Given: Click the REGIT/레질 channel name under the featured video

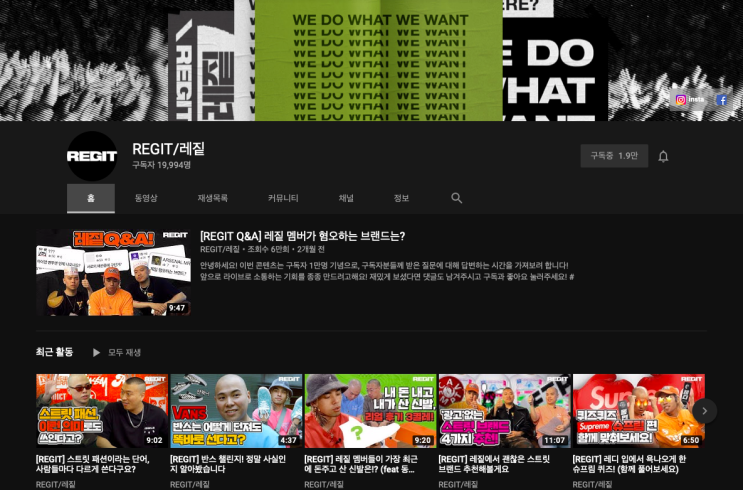Looking at the screenshot, I should pyautogui.click(x=220, y=249).
